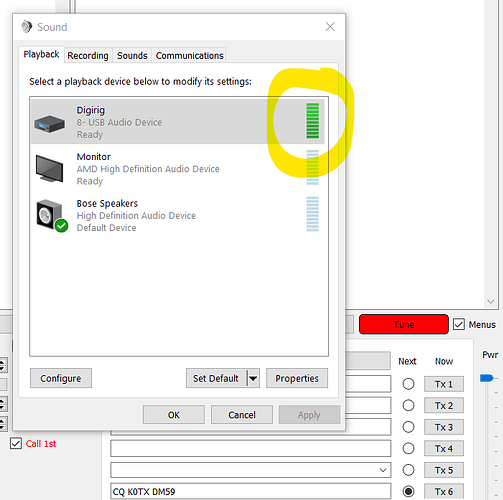Select the Next radio for Tx 2
Viewport: 503px width, 500px height.
pos(408,405)
